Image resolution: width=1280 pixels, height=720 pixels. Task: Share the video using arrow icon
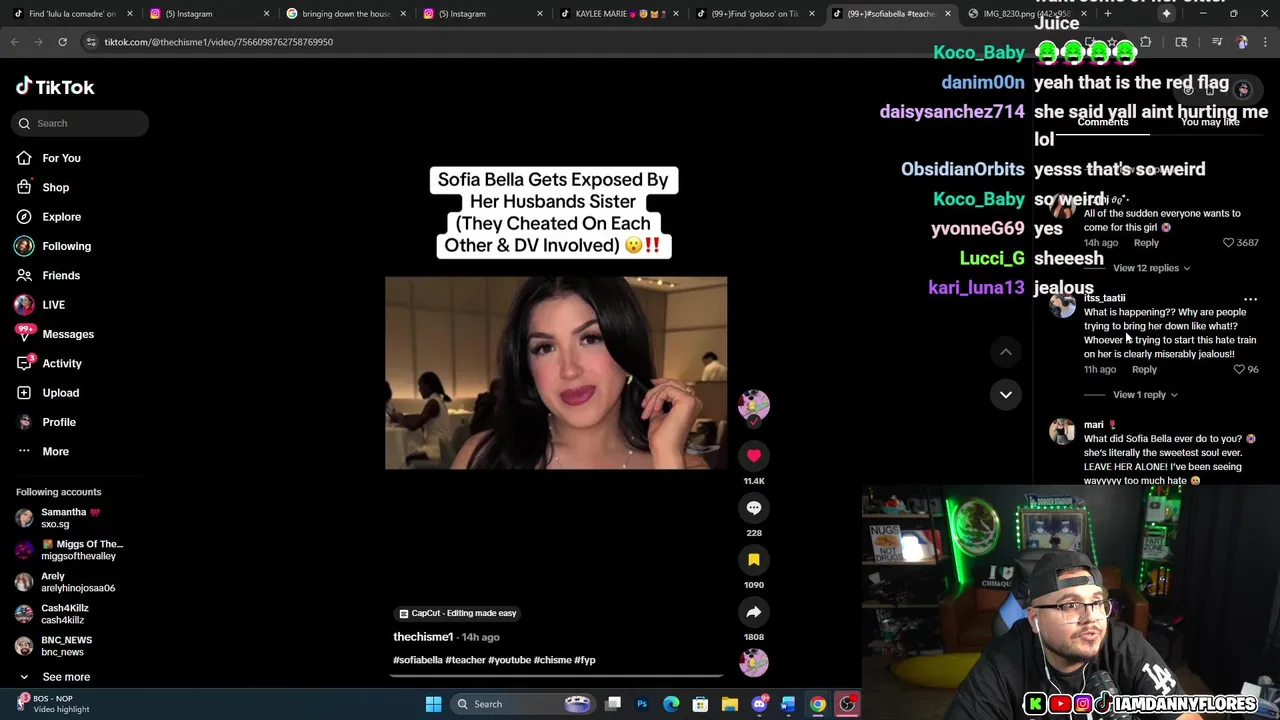[754, 612]
